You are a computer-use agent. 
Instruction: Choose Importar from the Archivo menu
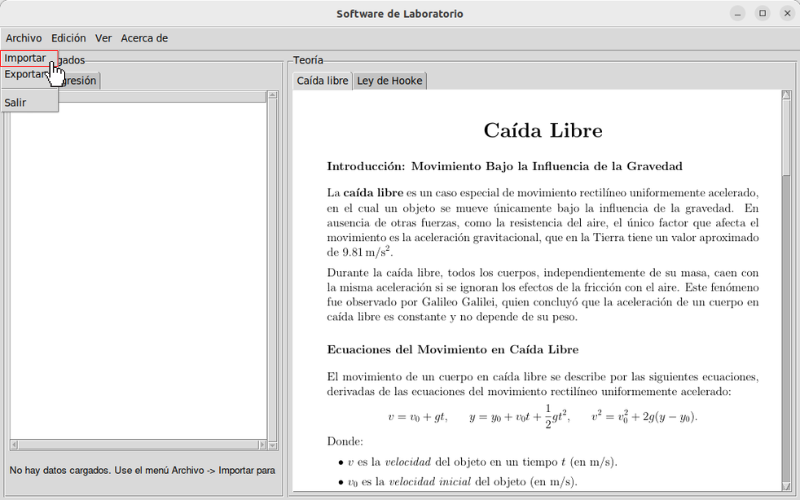point(29,58)
